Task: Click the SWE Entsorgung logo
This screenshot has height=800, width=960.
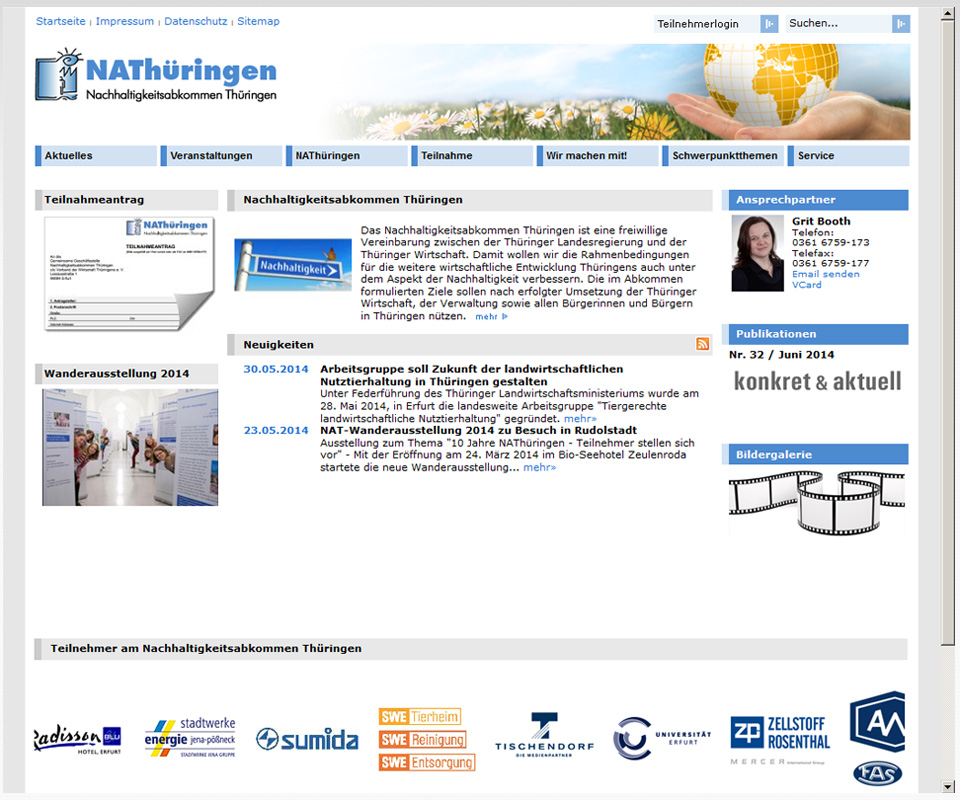Action: click(427, 762)
